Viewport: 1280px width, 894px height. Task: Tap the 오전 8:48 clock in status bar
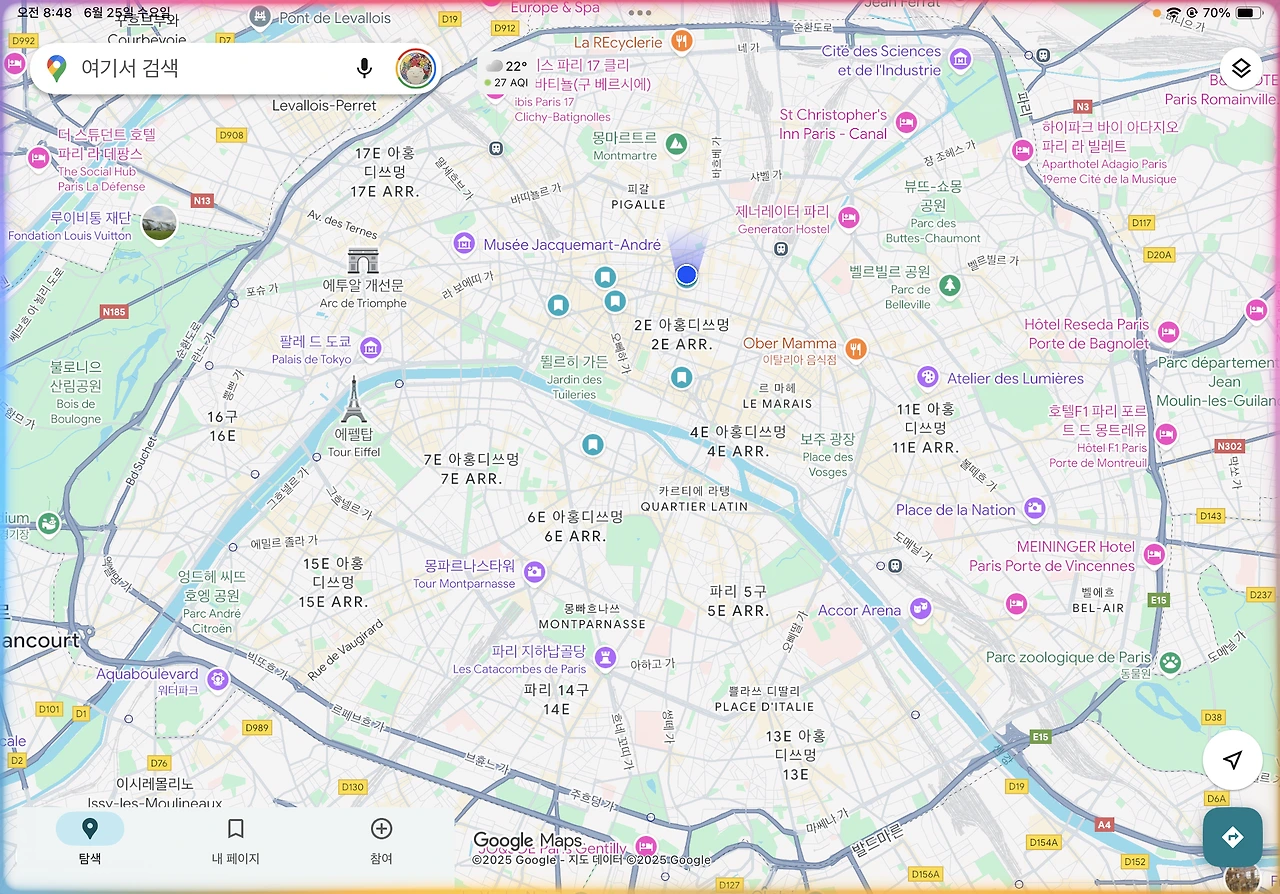(x=45, y=13)
